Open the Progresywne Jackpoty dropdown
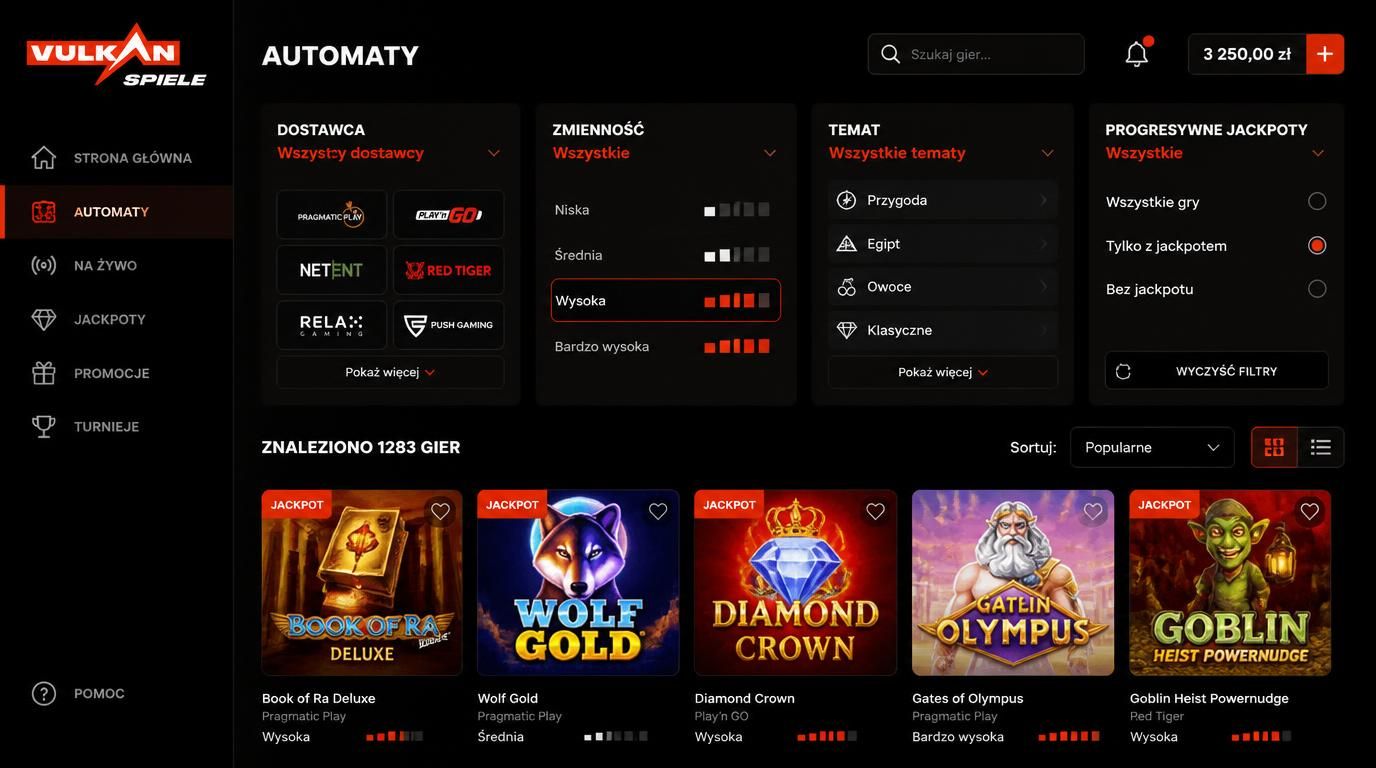Image resolution: width=1376 pixels, height=768 pixels. point(1216,153)
